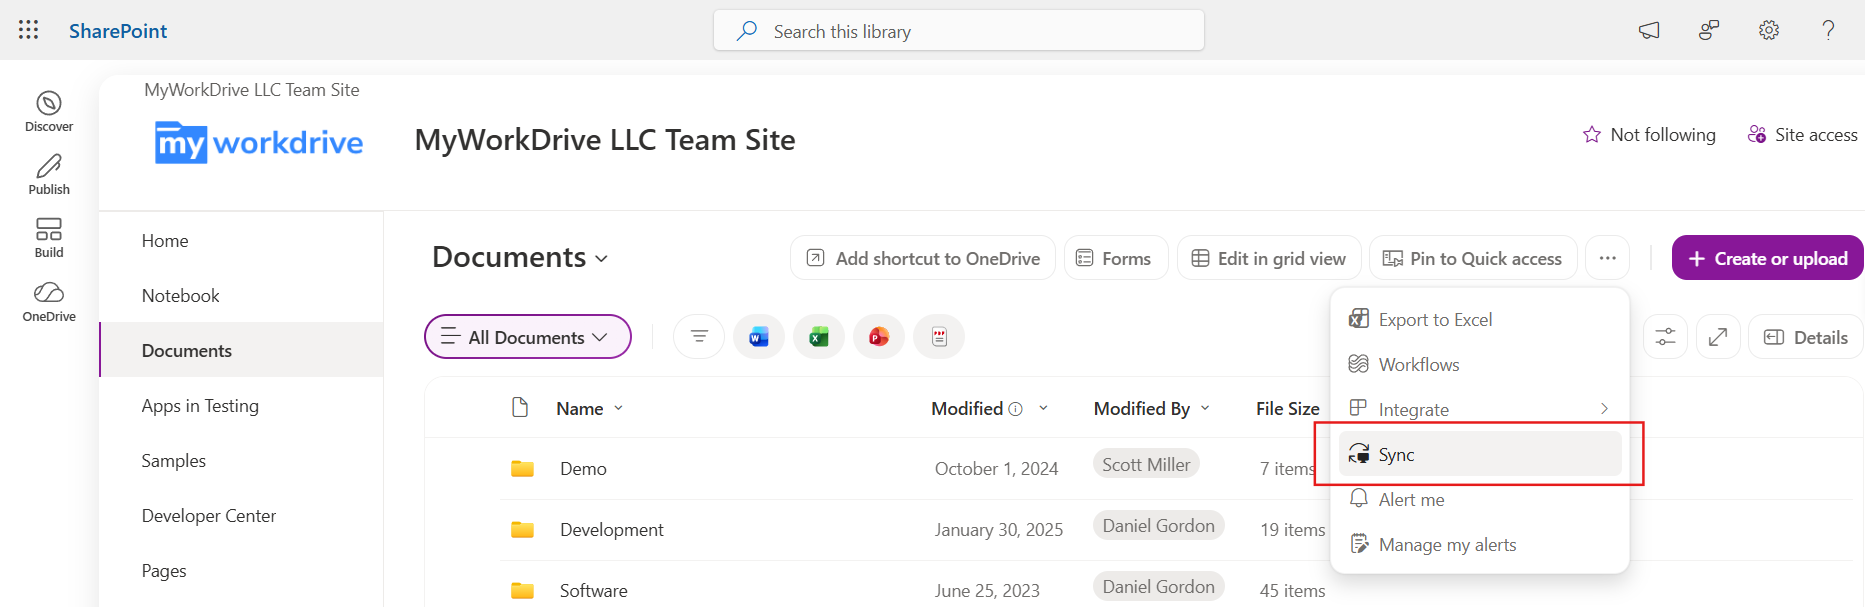Viewport: 1865px width, 607px height.
Task: Open Build in the app bar
Action: point(49,238)
